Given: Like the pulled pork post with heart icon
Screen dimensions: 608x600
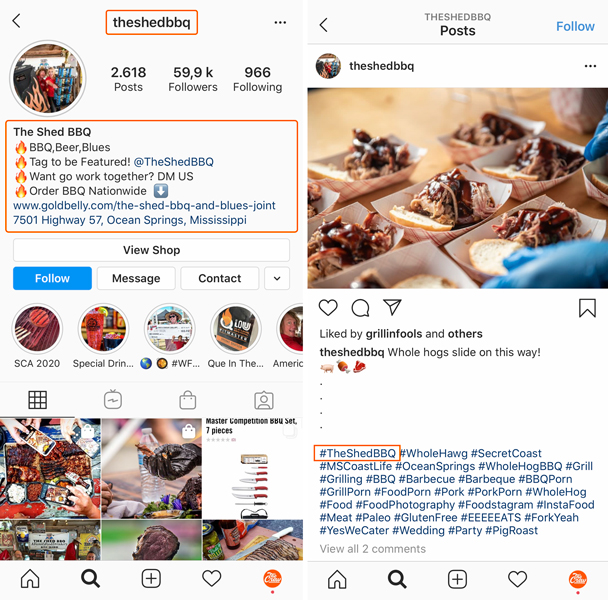Looking at the screenshot, I should [328, 308].
